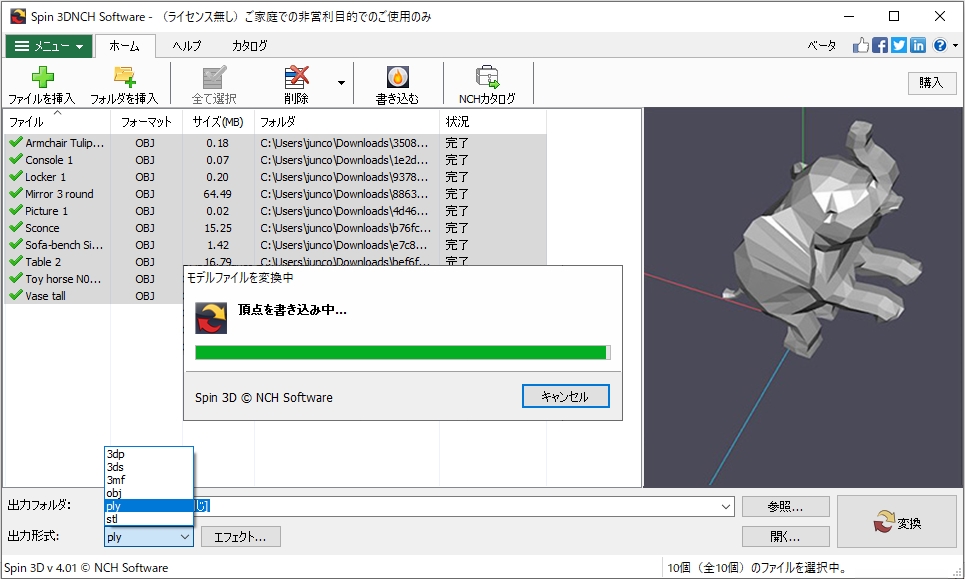This screenshot has height=579, width=965.
Task: Click the Facebook share icon
Action: (879, 45)
